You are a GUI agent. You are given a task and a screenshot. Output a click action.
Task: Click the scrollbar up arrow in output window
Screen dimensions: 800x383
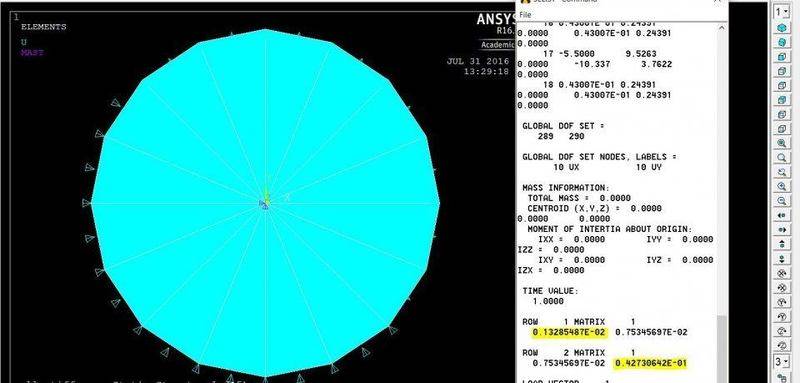pyautogui.click(x=721, y=27)
